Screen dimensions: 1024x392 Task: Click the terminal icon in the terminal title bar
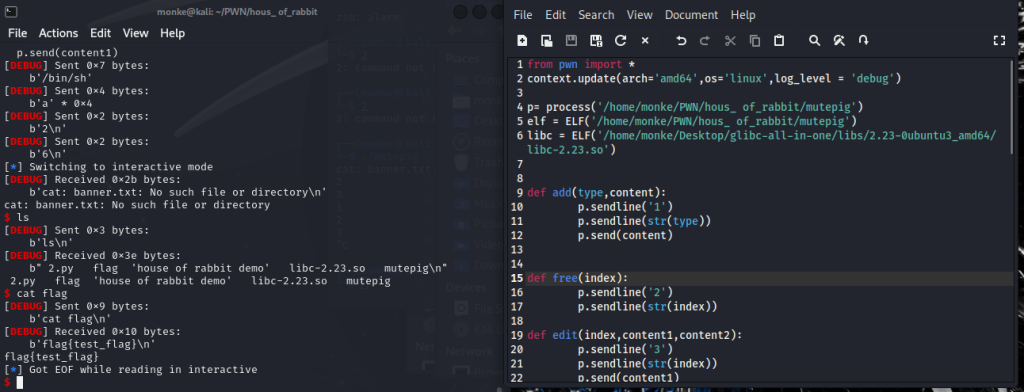tap(11, 11)
